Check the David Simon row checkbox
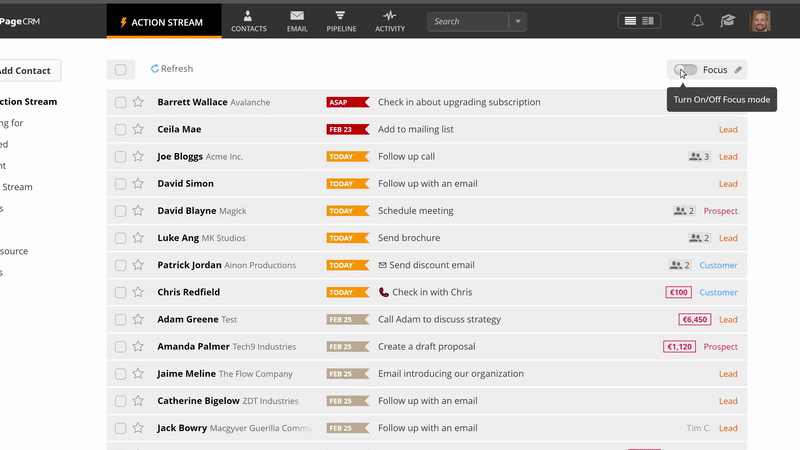Image resolution: width=800 pixels, height=450 pixels. [x=120, y=184]
